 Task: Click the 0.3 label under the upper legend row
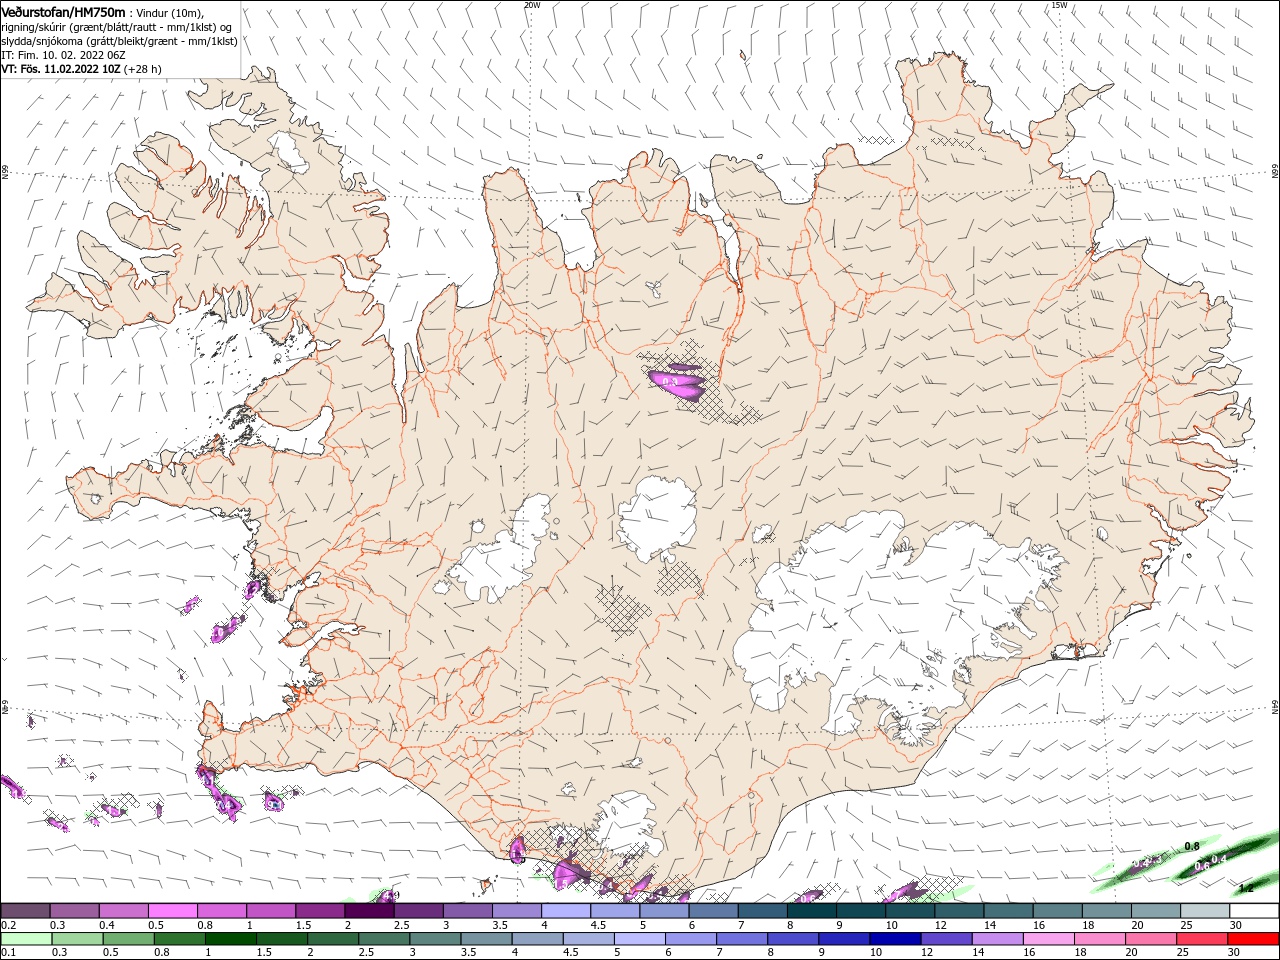tap(57, 925)
